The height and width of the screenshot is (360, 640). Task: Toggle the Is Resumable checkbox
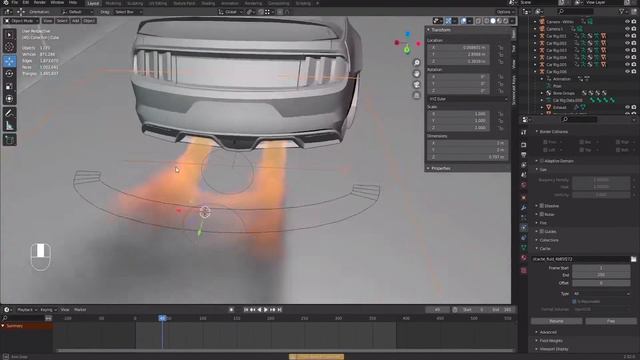tap(574, 301)
